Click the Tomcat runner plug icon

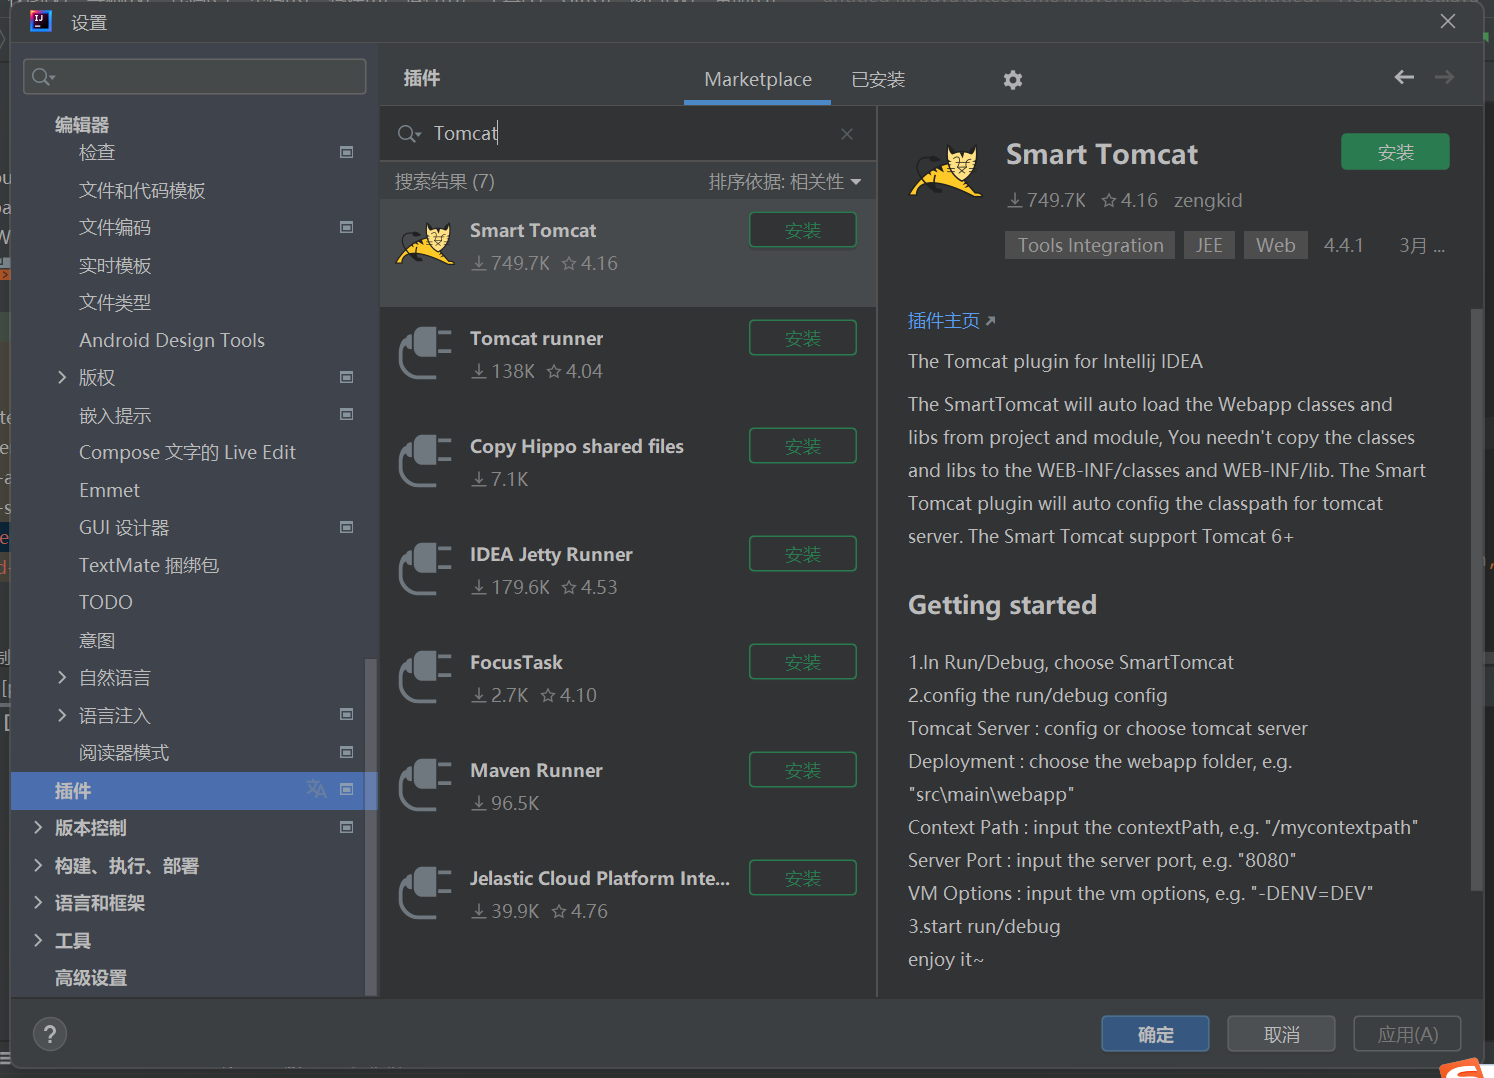click(x=426, y=354)
